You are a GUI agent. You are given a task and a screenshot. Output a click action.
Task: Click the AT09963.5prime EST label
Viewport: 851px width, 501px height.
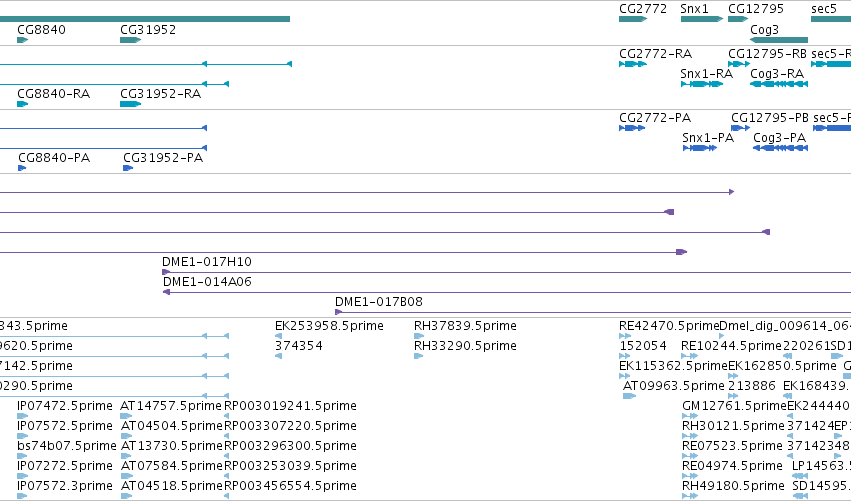(674, 386)
